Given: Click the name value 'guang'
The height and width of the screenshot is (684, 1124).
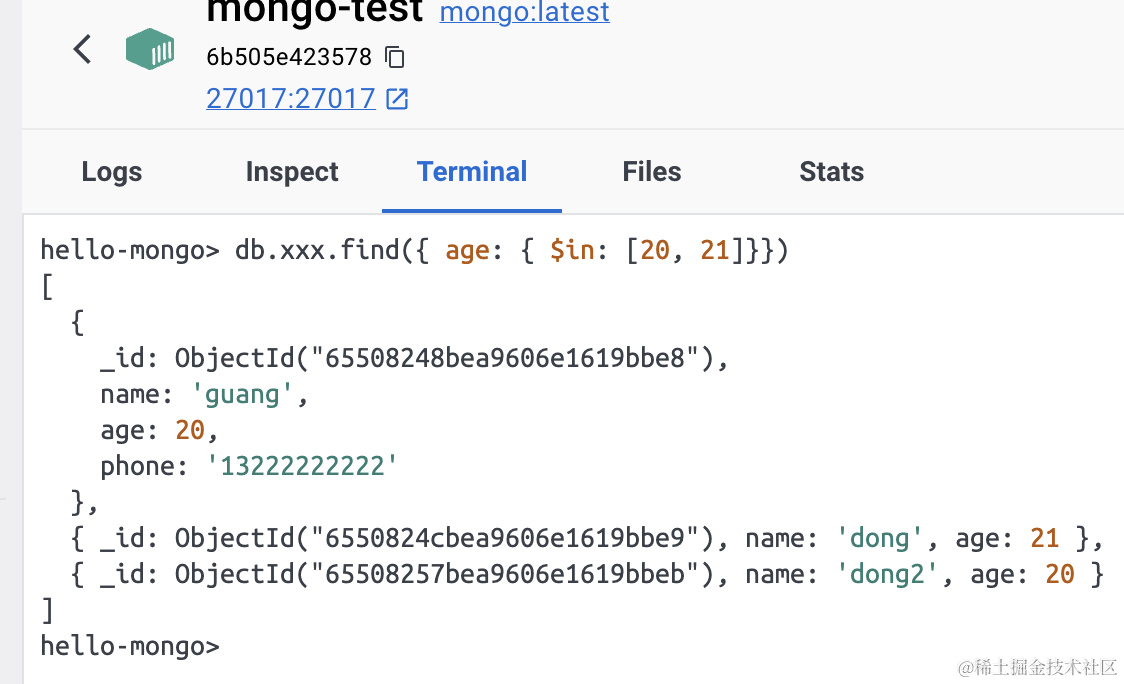Looking at the screenshot, I should tap(250, 394).
